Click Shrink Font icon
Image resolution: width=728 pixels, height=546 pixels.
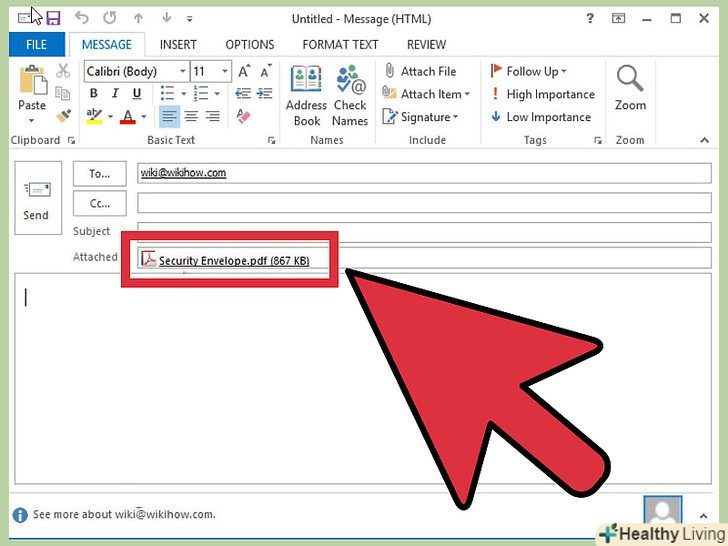[x=265, y=71]
